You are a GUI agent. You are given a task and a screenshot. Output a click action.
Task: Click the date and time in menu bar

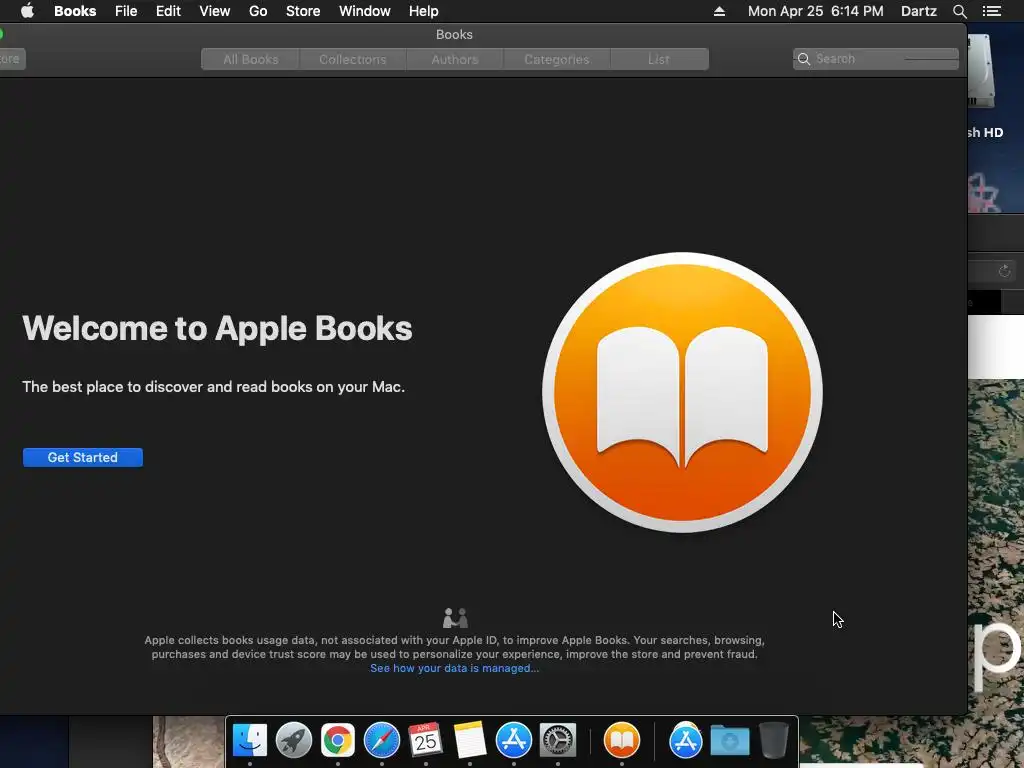click(816, 11)
